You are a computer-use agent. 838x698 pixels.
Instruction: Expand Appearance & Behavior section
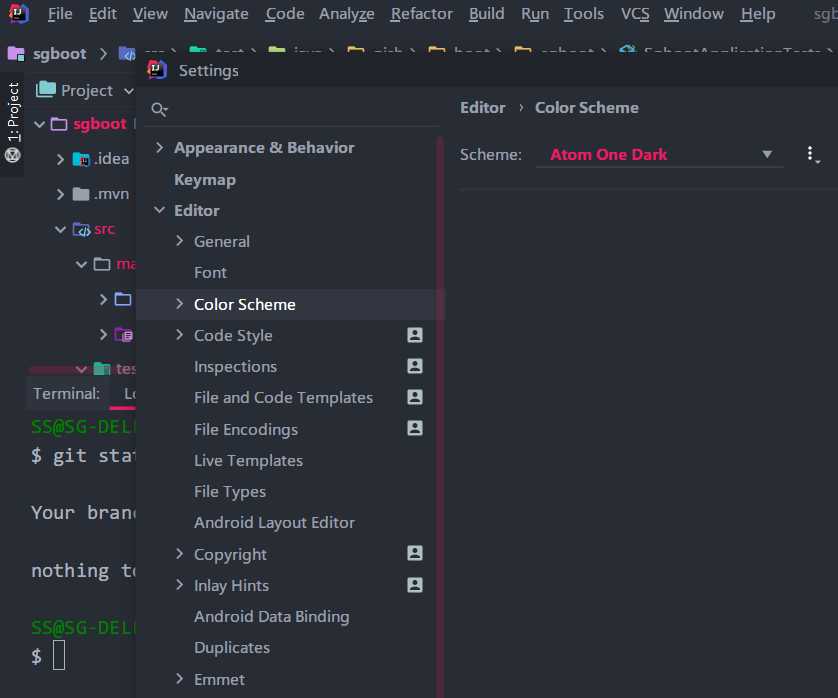click(159, 147)
